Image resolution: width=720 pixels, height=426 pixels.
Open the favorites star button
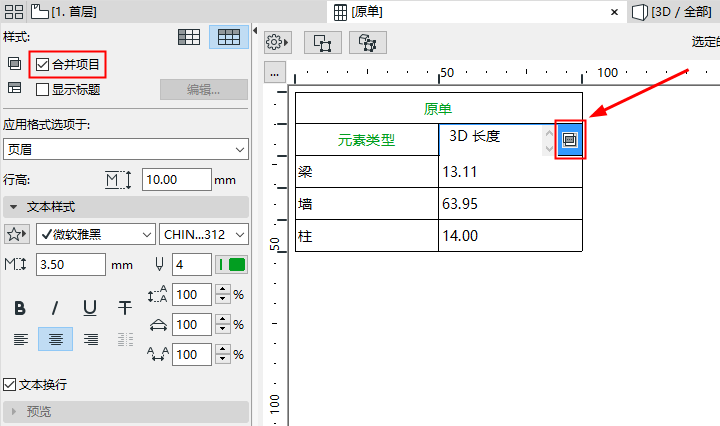[17, 235]
